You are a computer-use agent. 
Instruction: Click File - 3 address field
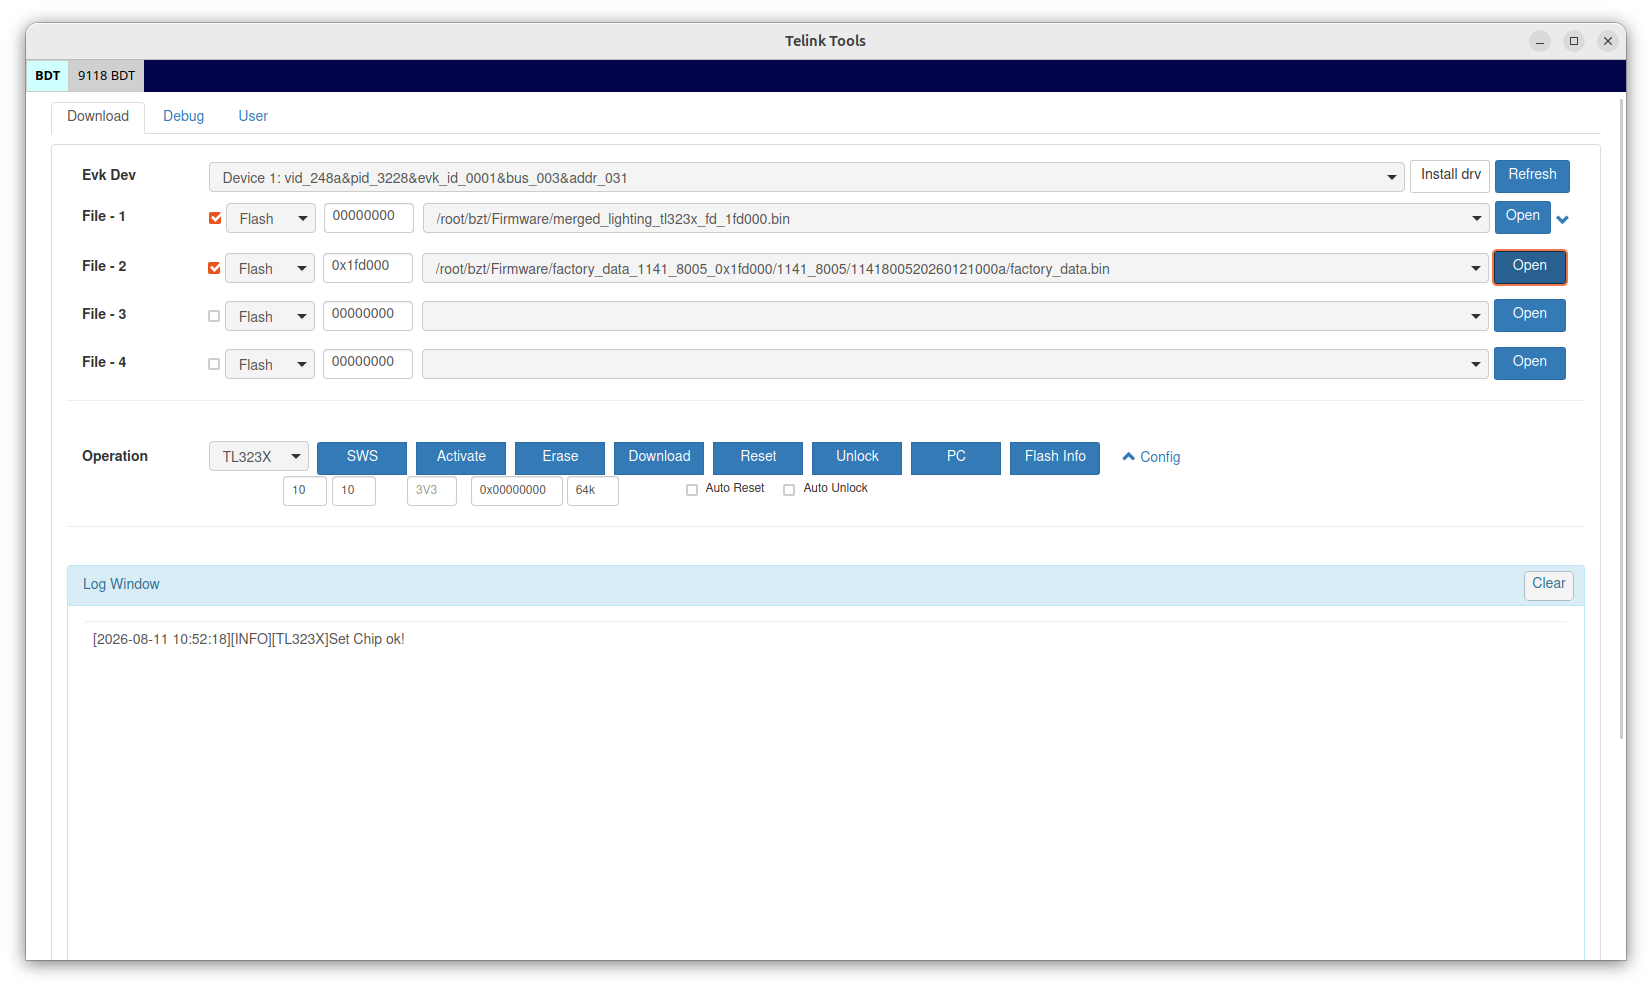[368, 315]
